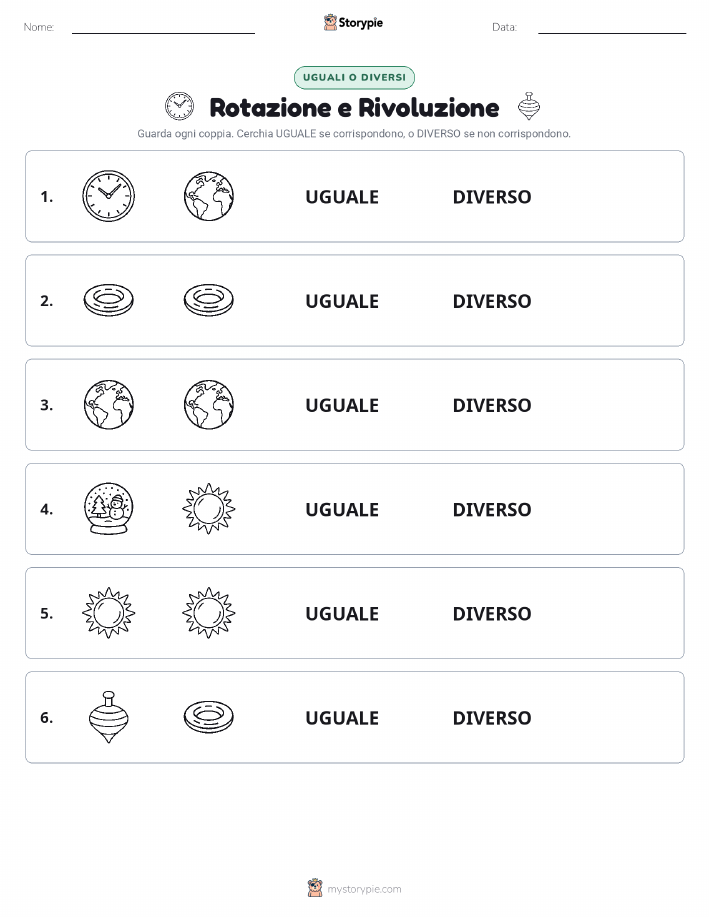This screenshot has width=709, height=917.
Task: Click the clock icon beside the title
Action: coord(180,106)
